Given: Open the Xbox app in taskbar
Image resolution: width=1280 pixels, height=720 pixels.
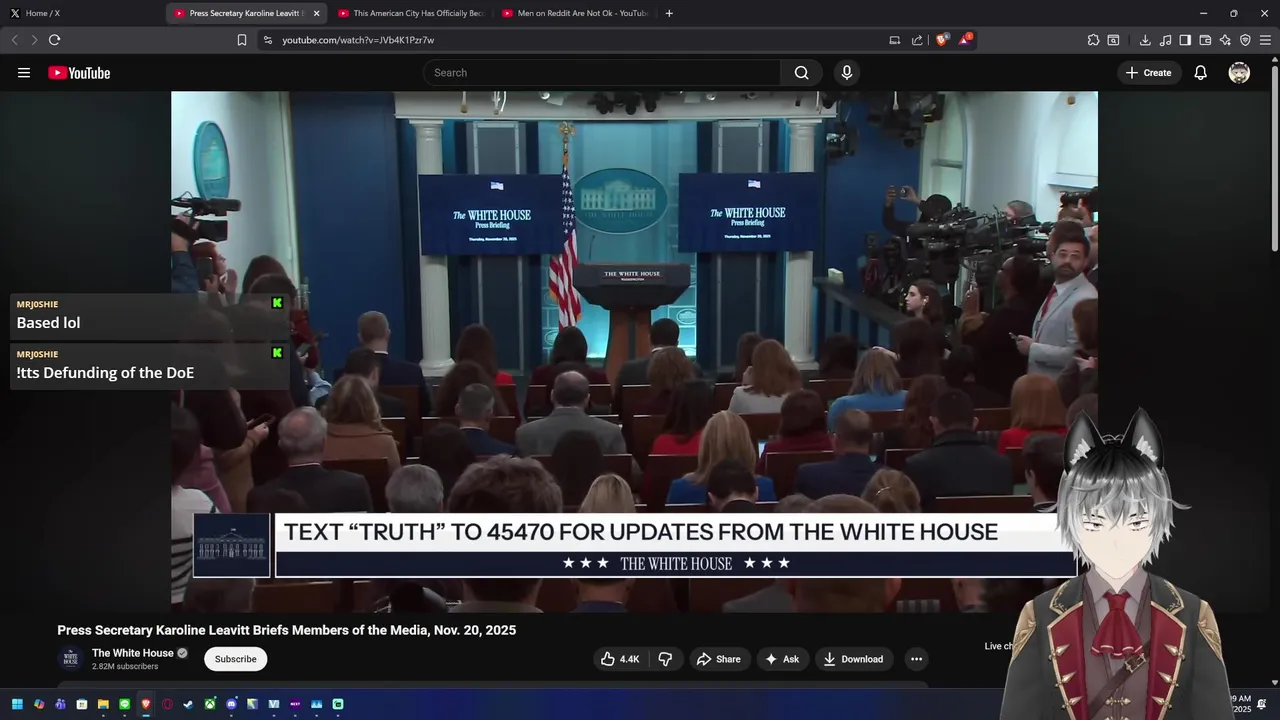Looking at the screenshot, I should [210, 704].
